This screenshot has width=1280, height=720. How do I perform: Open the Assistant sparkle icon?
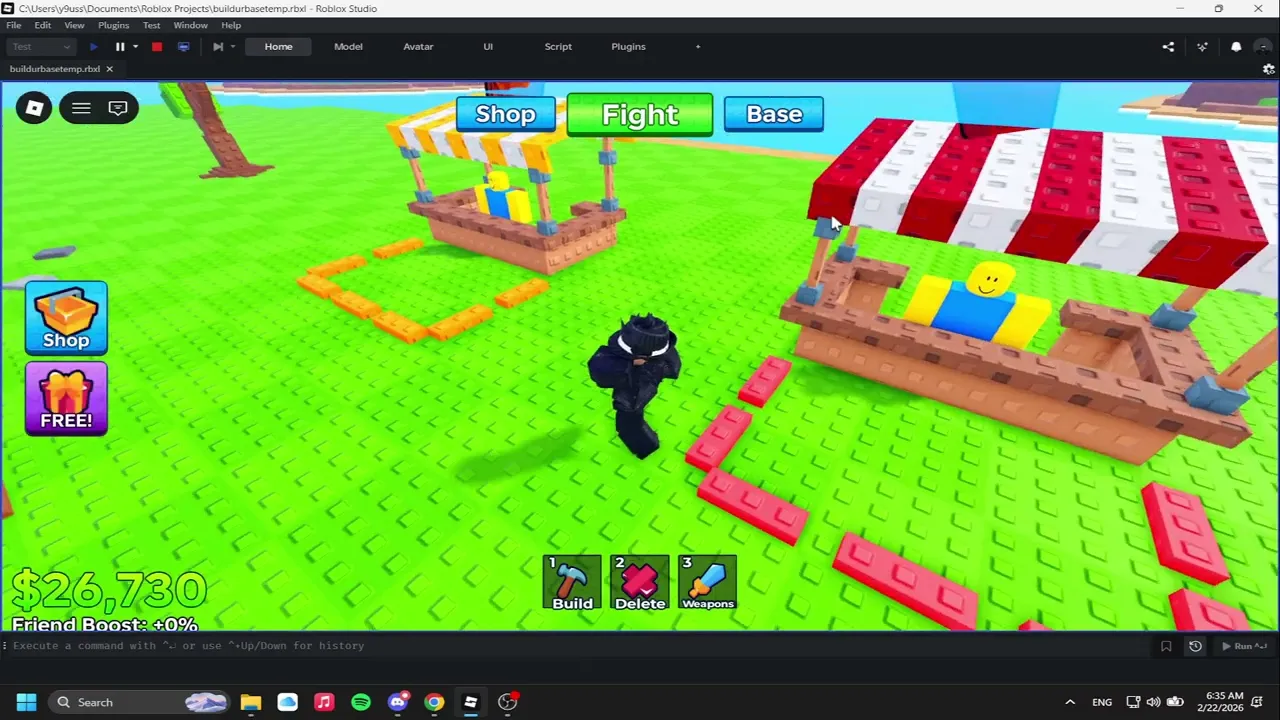click(x=1202, y=46)
